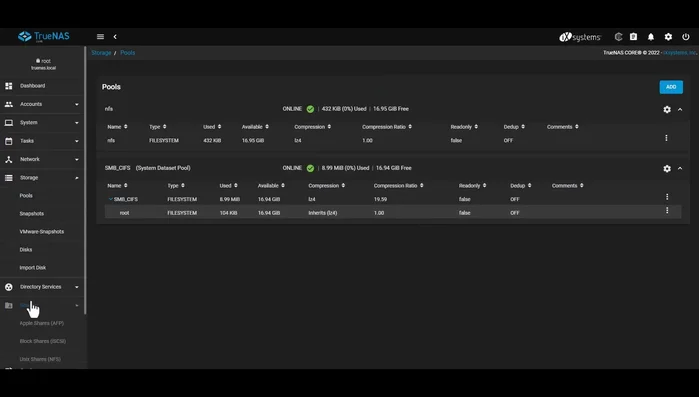Sort nfs table by Dedup
Screen dimensions: 699x397
pos(514,127)
